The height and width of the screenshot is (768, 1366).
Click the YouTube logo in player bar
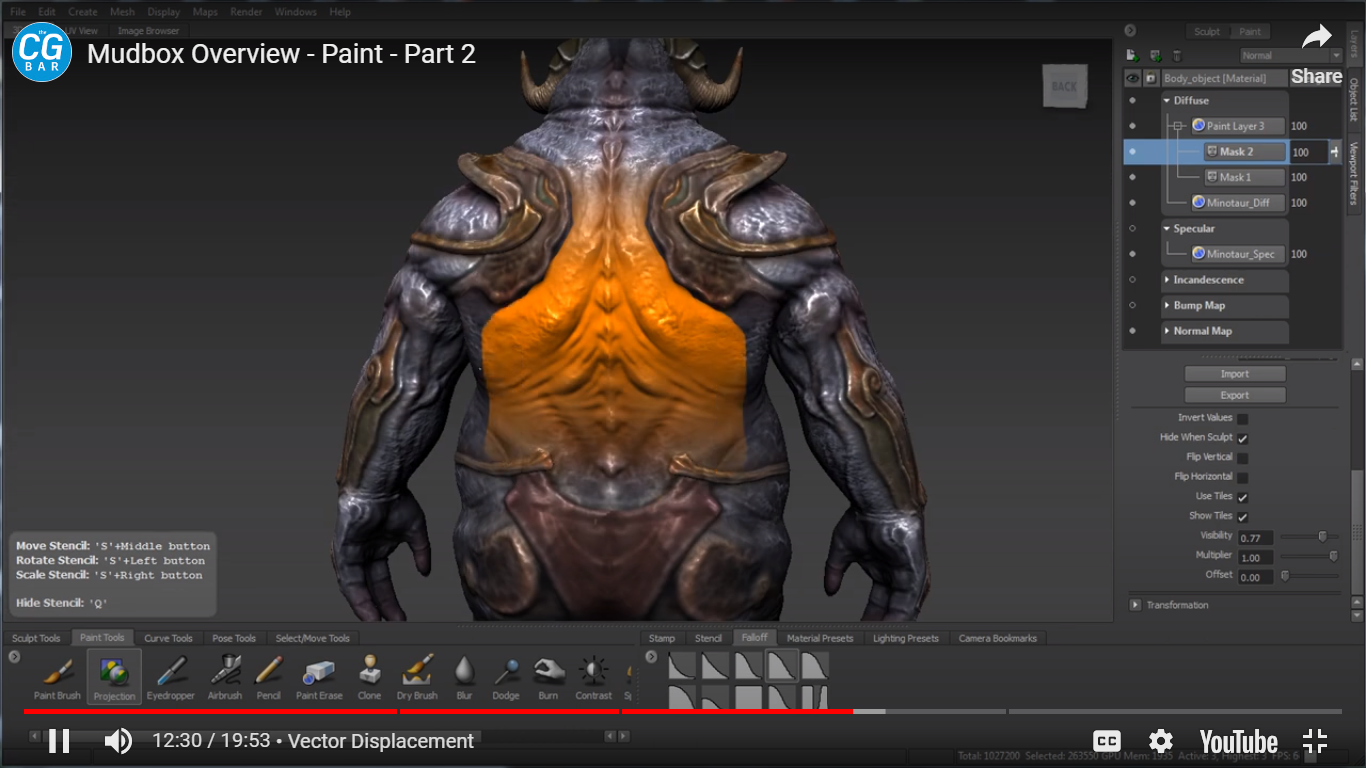[x=1238, y=741]
